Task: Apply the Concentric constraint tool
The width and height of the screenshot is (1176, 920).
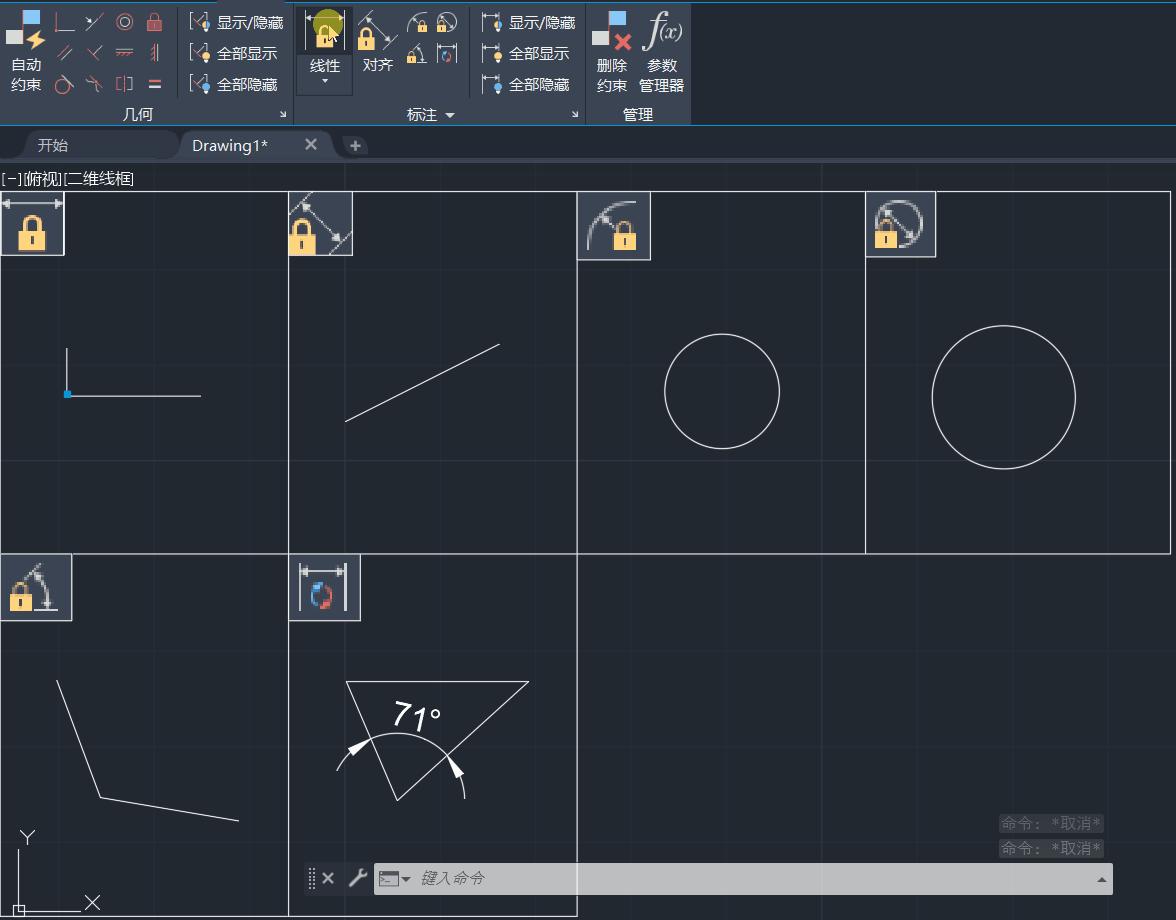Action: click(x=125, y=22)
